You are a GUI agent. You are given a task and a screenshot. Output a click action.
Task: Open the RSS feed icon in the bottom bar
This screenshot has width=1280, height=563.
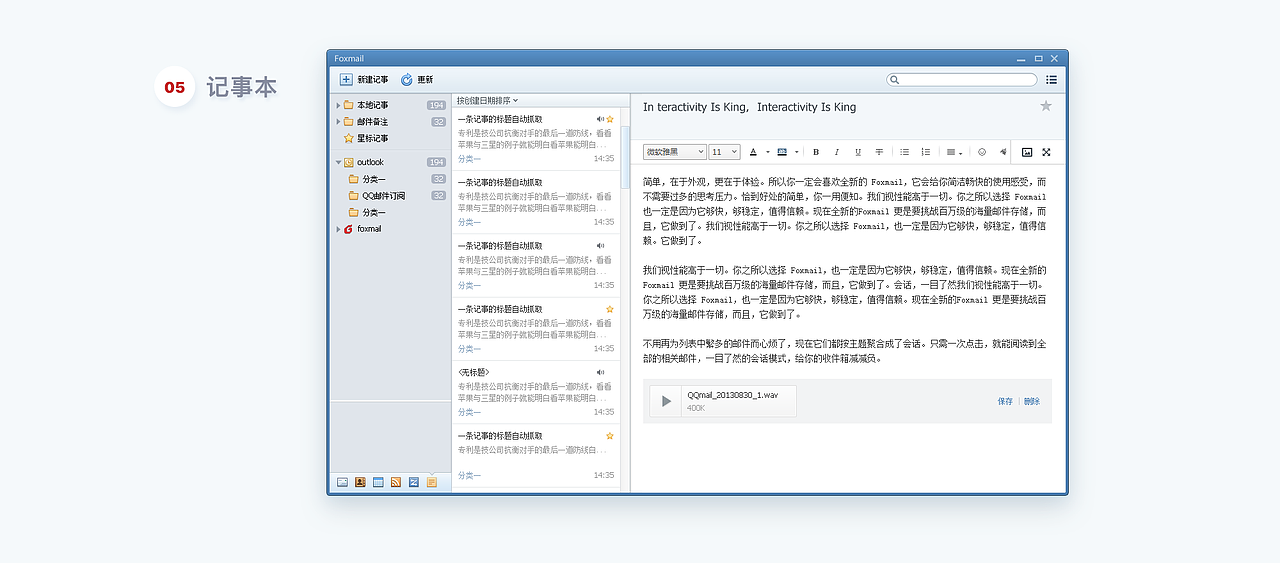tap(396, 482)
